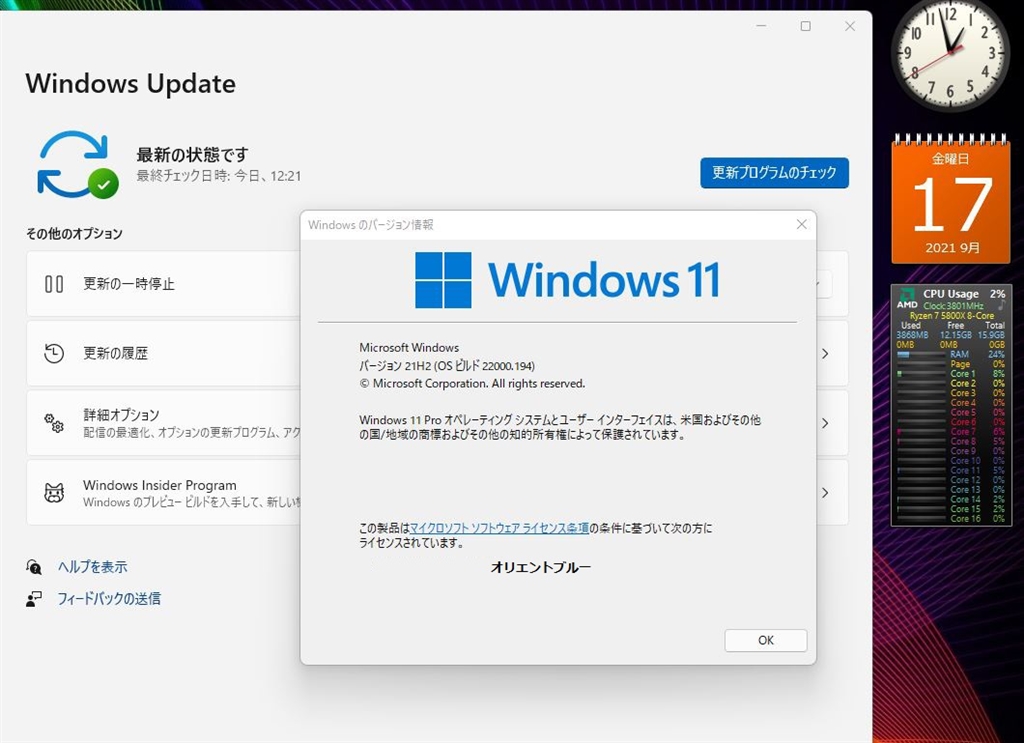Click the Ryzen 7 5800X 8-Core label

pyautogui.click(x=952, y=315)
